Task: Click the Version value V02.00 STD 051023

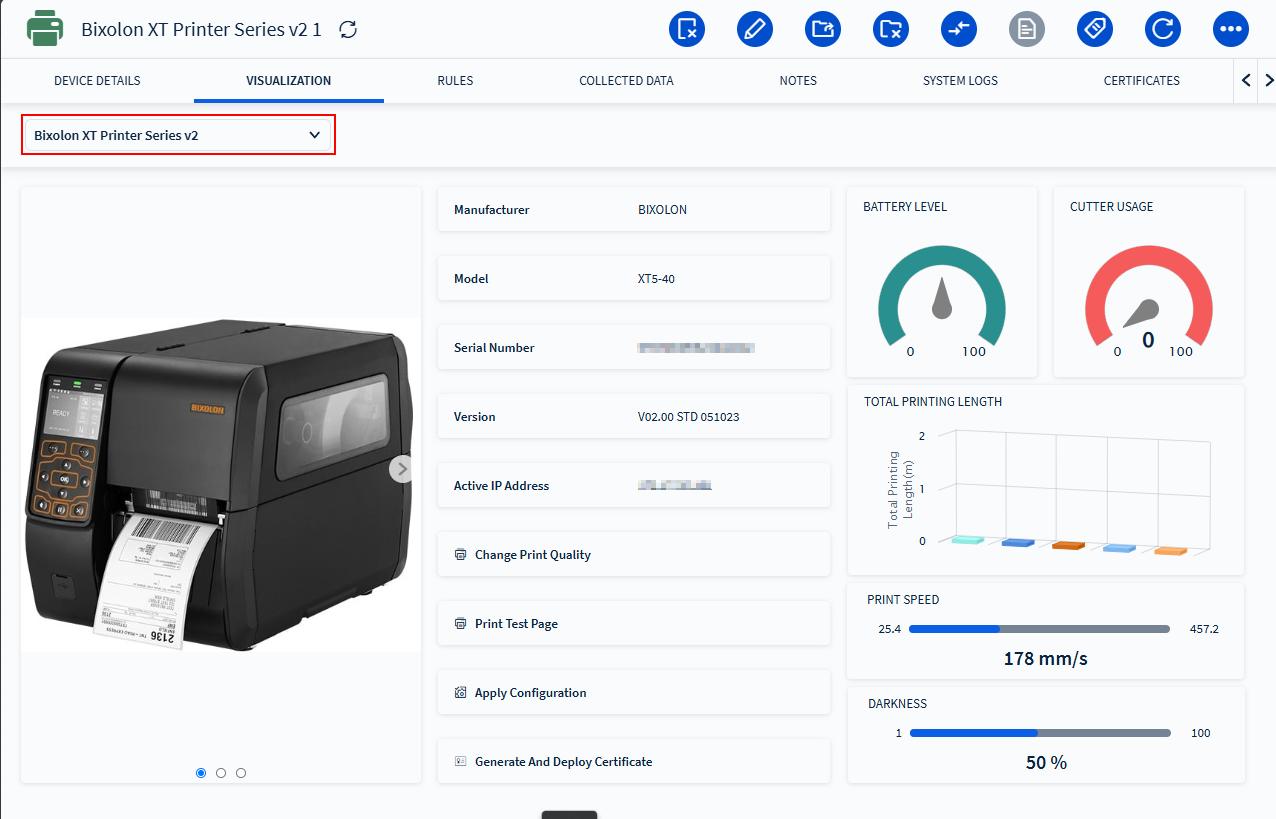Action: click(x=688, y=417)
